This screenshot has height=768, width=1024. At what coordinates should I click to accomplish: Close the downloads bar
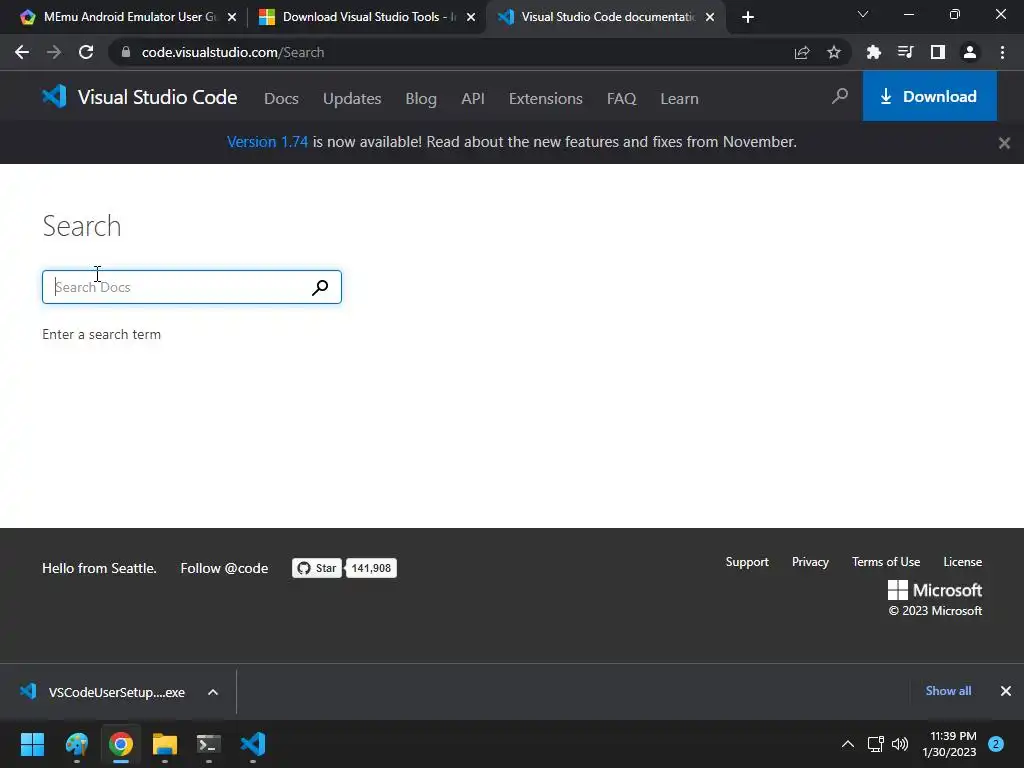click(x=1006, y=691)
